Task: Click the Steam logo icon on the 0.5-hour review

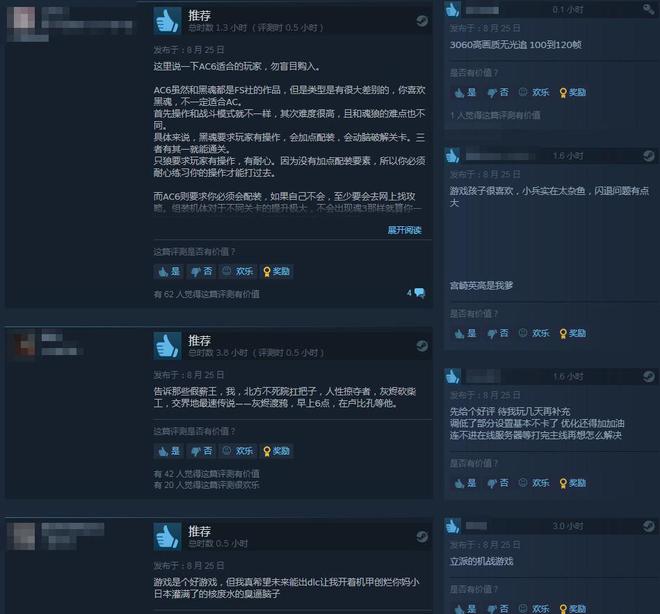Action: (422, 537)
